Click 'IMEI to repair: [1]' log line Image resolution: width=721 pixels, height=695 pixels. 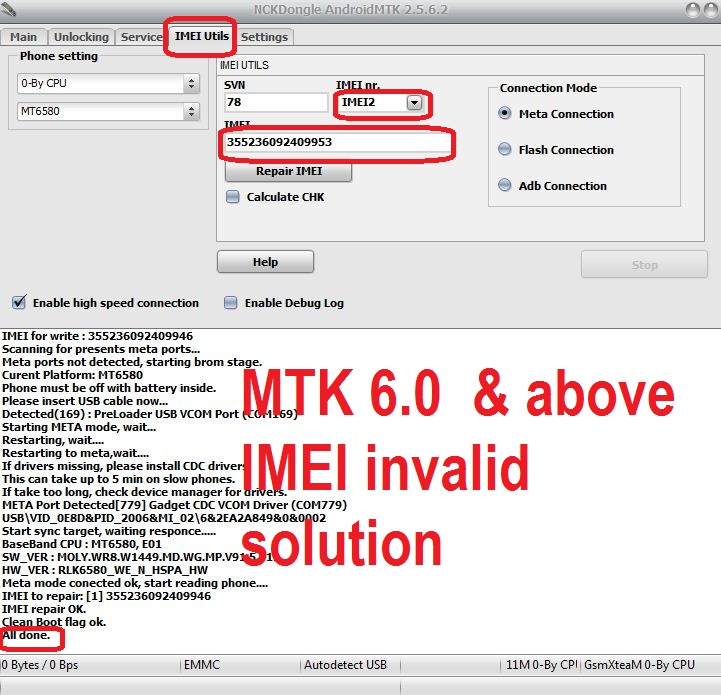click(x=107, y=596)
